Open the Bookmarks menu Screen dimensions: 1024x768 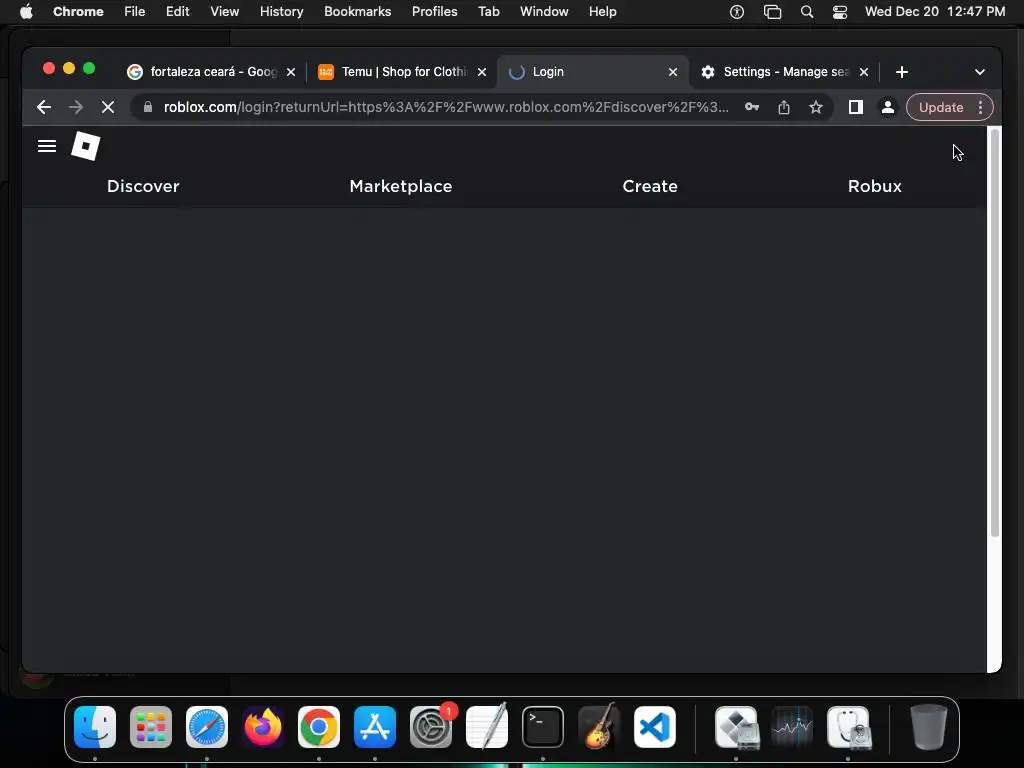[357, 11]
